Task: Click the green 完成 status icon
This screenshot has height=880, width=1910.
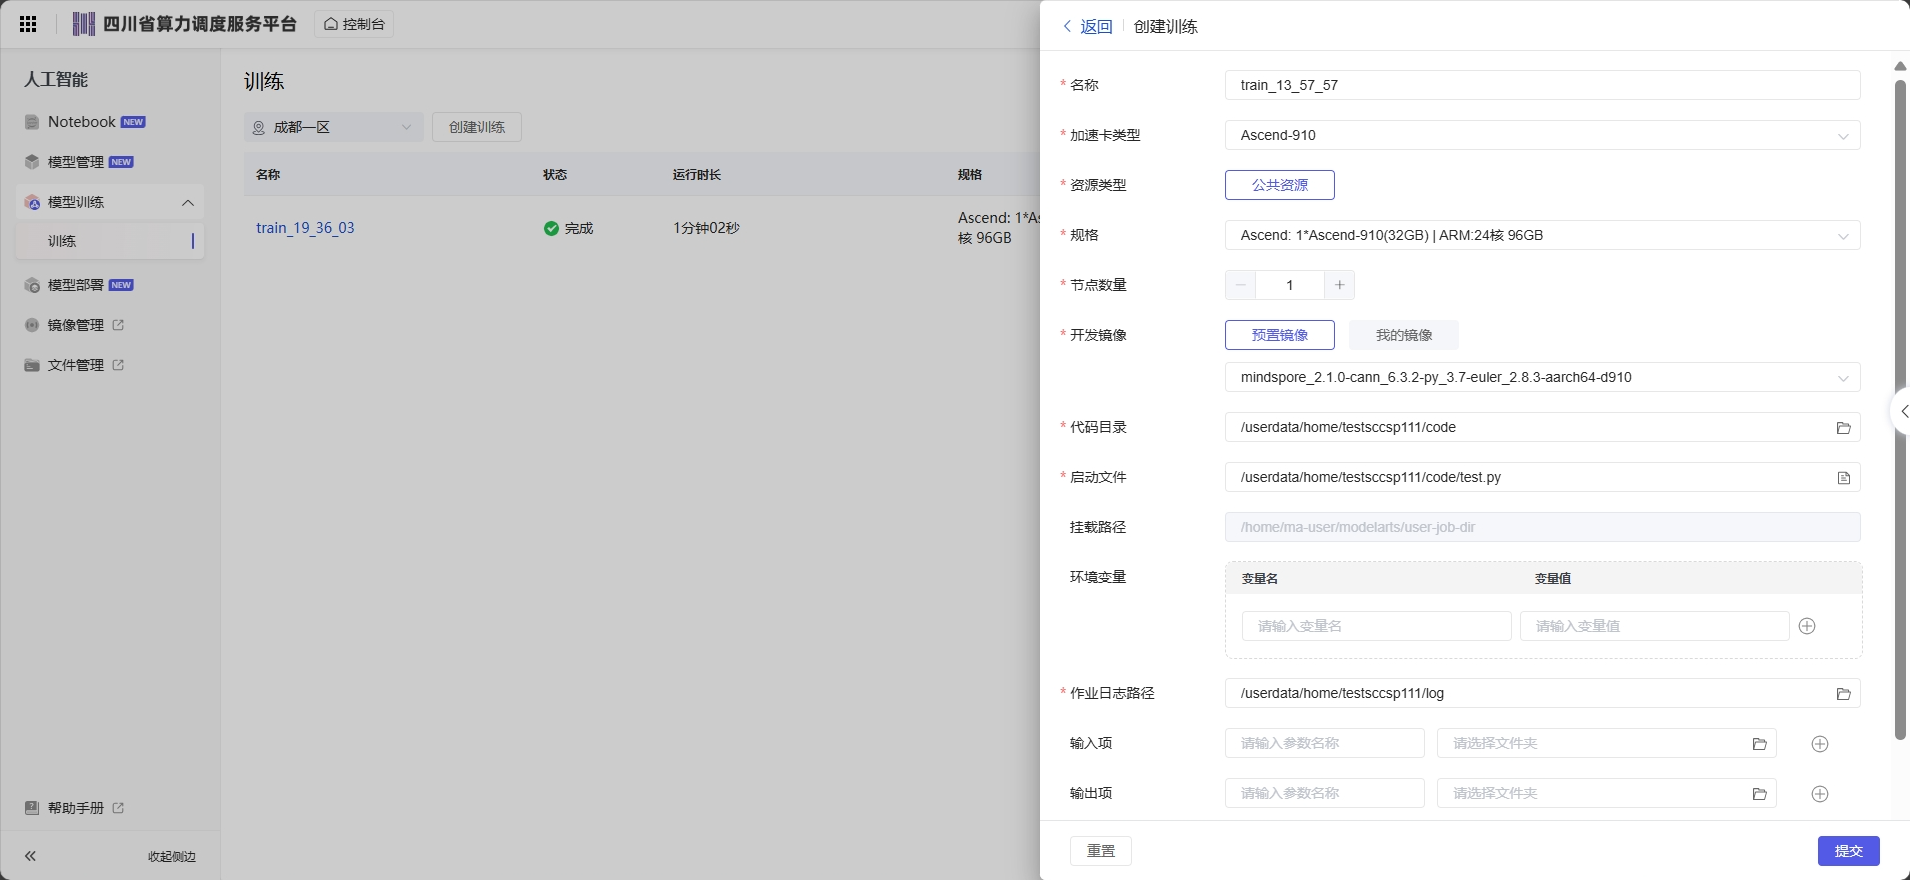Action: pyautogui.click(x=551, y=228)
